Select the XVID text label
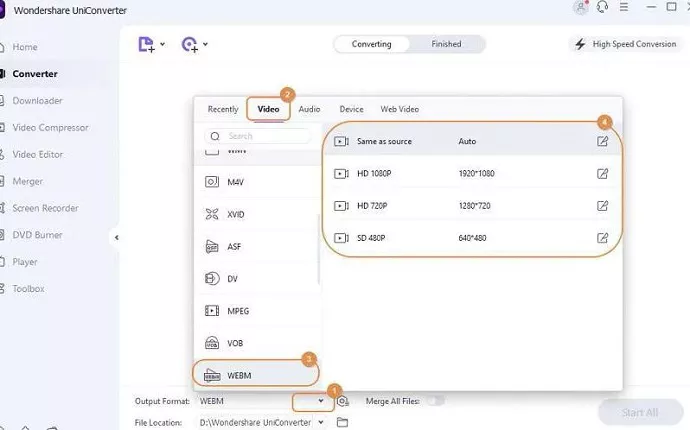Screen dimensions: 690x430 click(x=236, y=214)
